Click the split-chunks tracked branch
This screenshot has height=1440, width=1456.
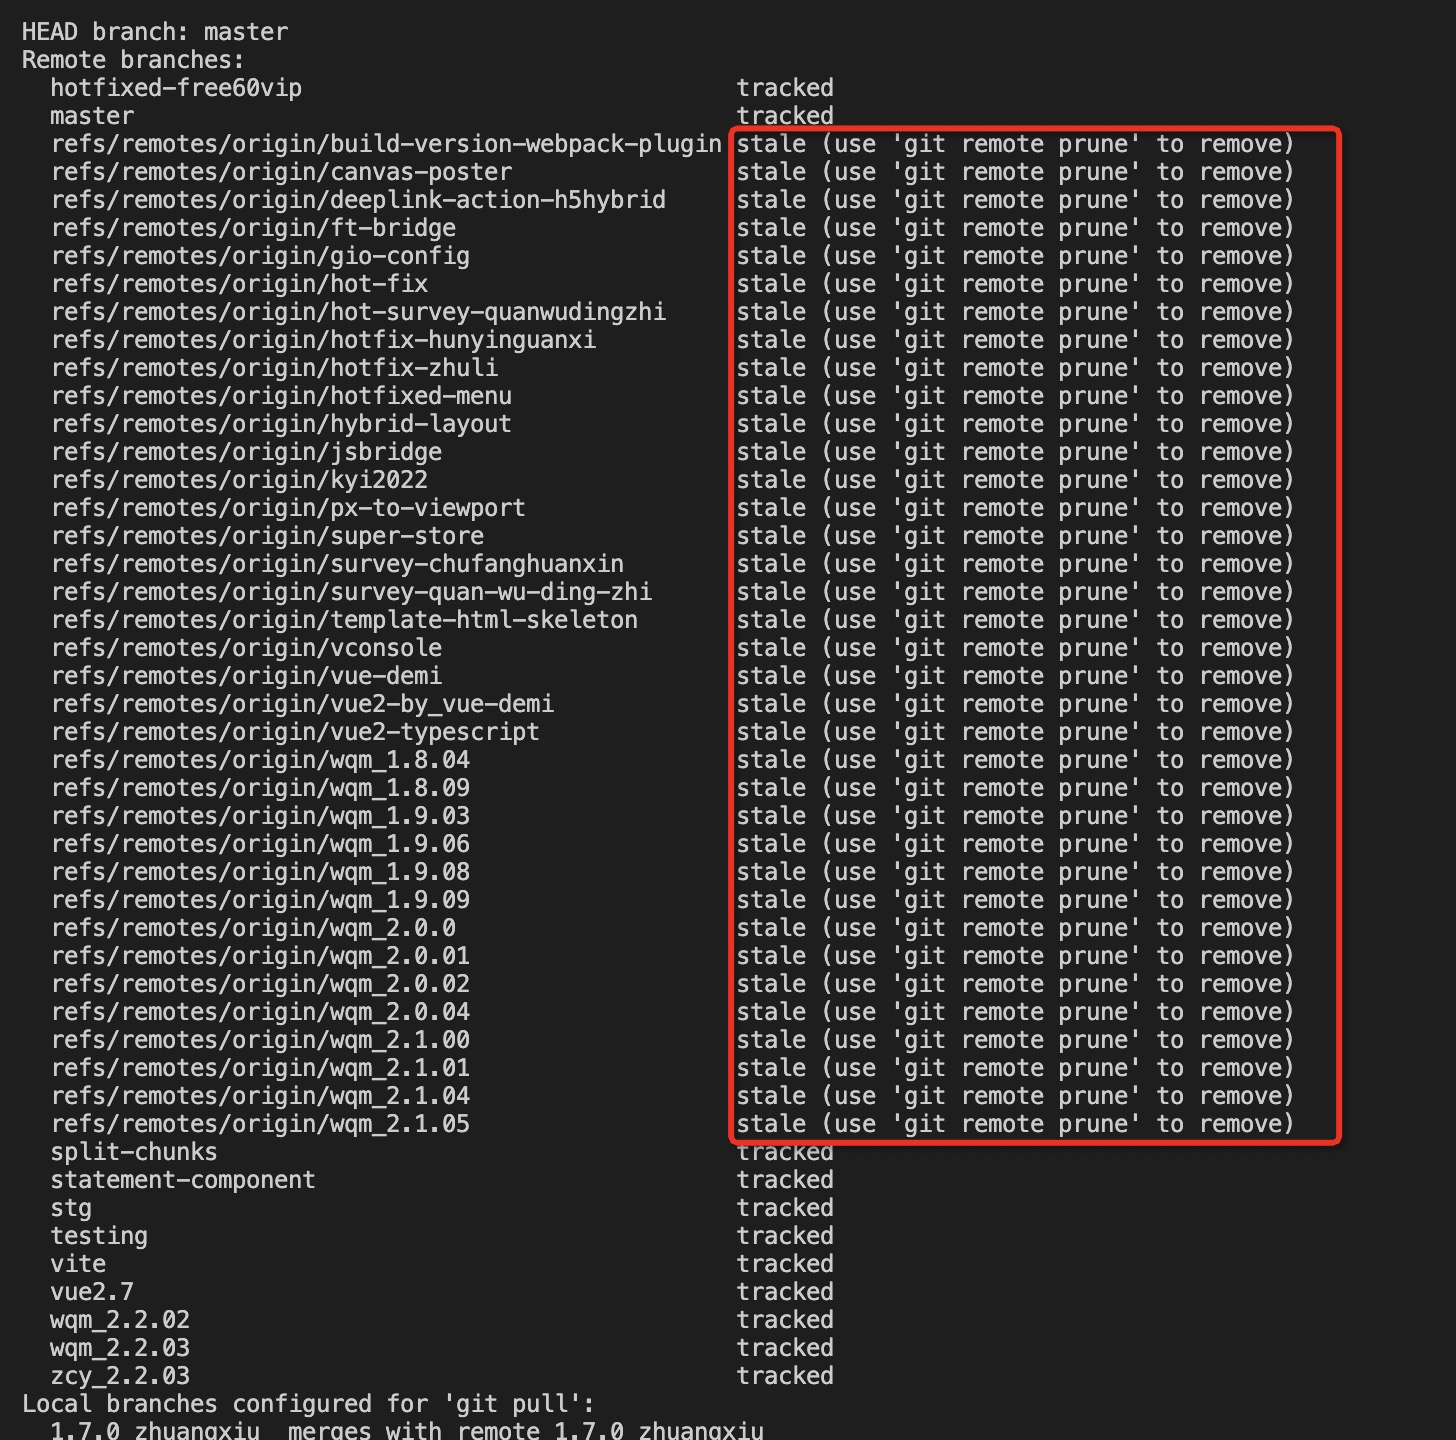click(134, 1152)
